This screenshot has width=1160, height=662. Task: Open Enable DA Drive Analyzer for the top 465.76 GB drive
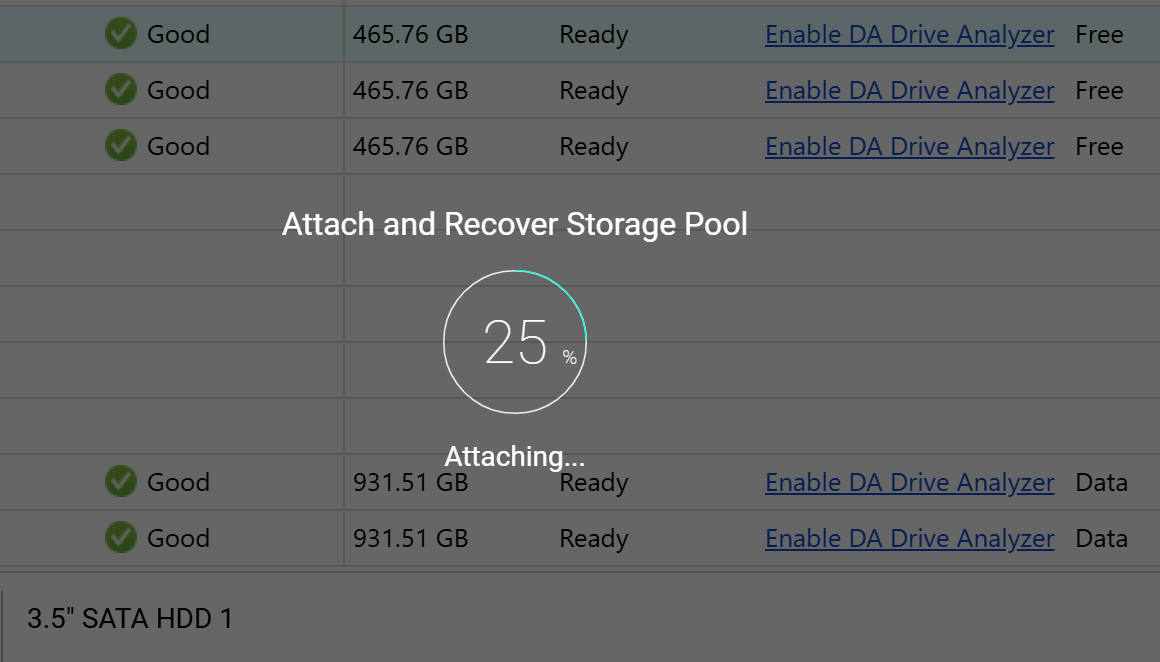(x=909, y=34)
